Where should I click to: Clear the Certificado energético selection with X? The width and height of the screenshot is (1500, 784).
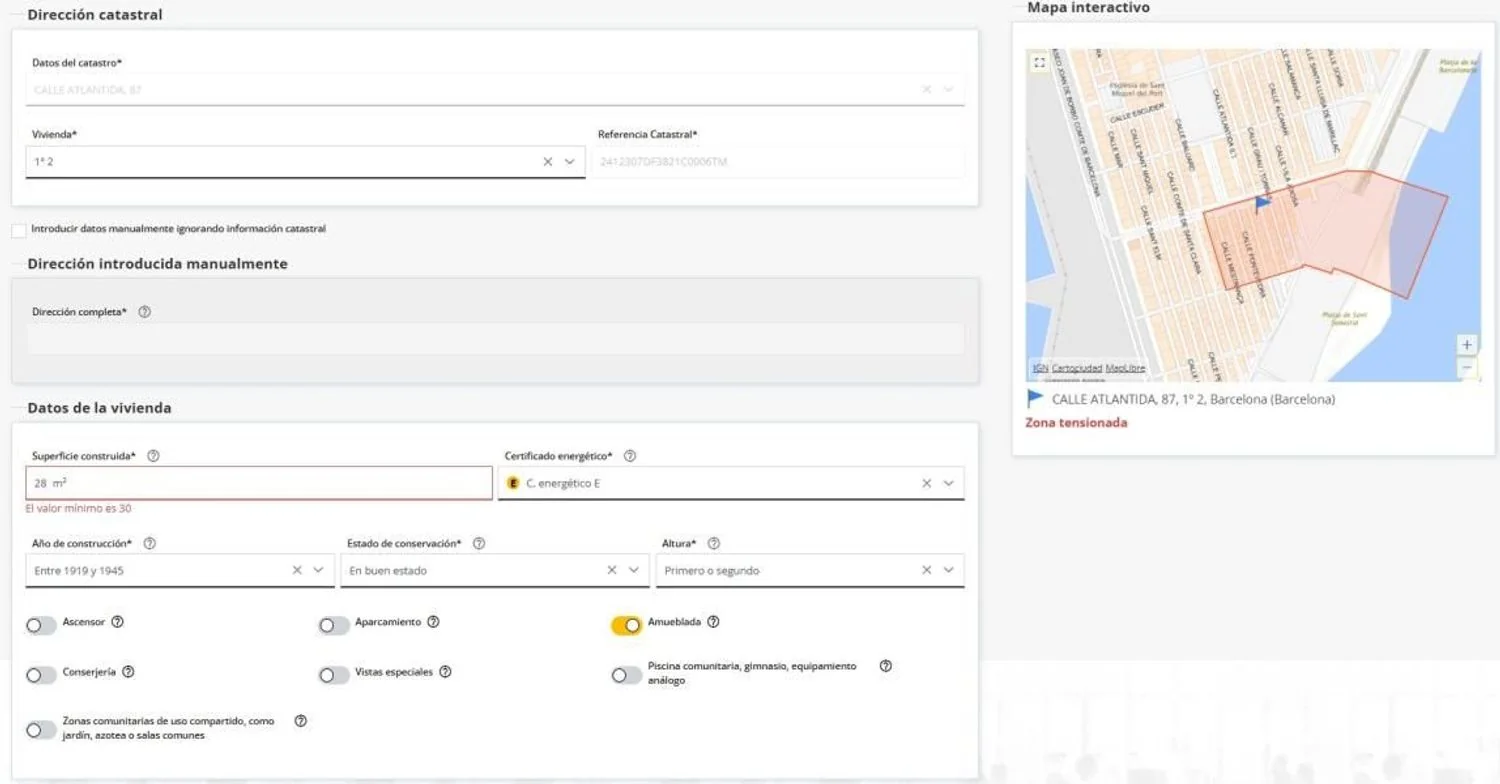click(x=926, y=483)
